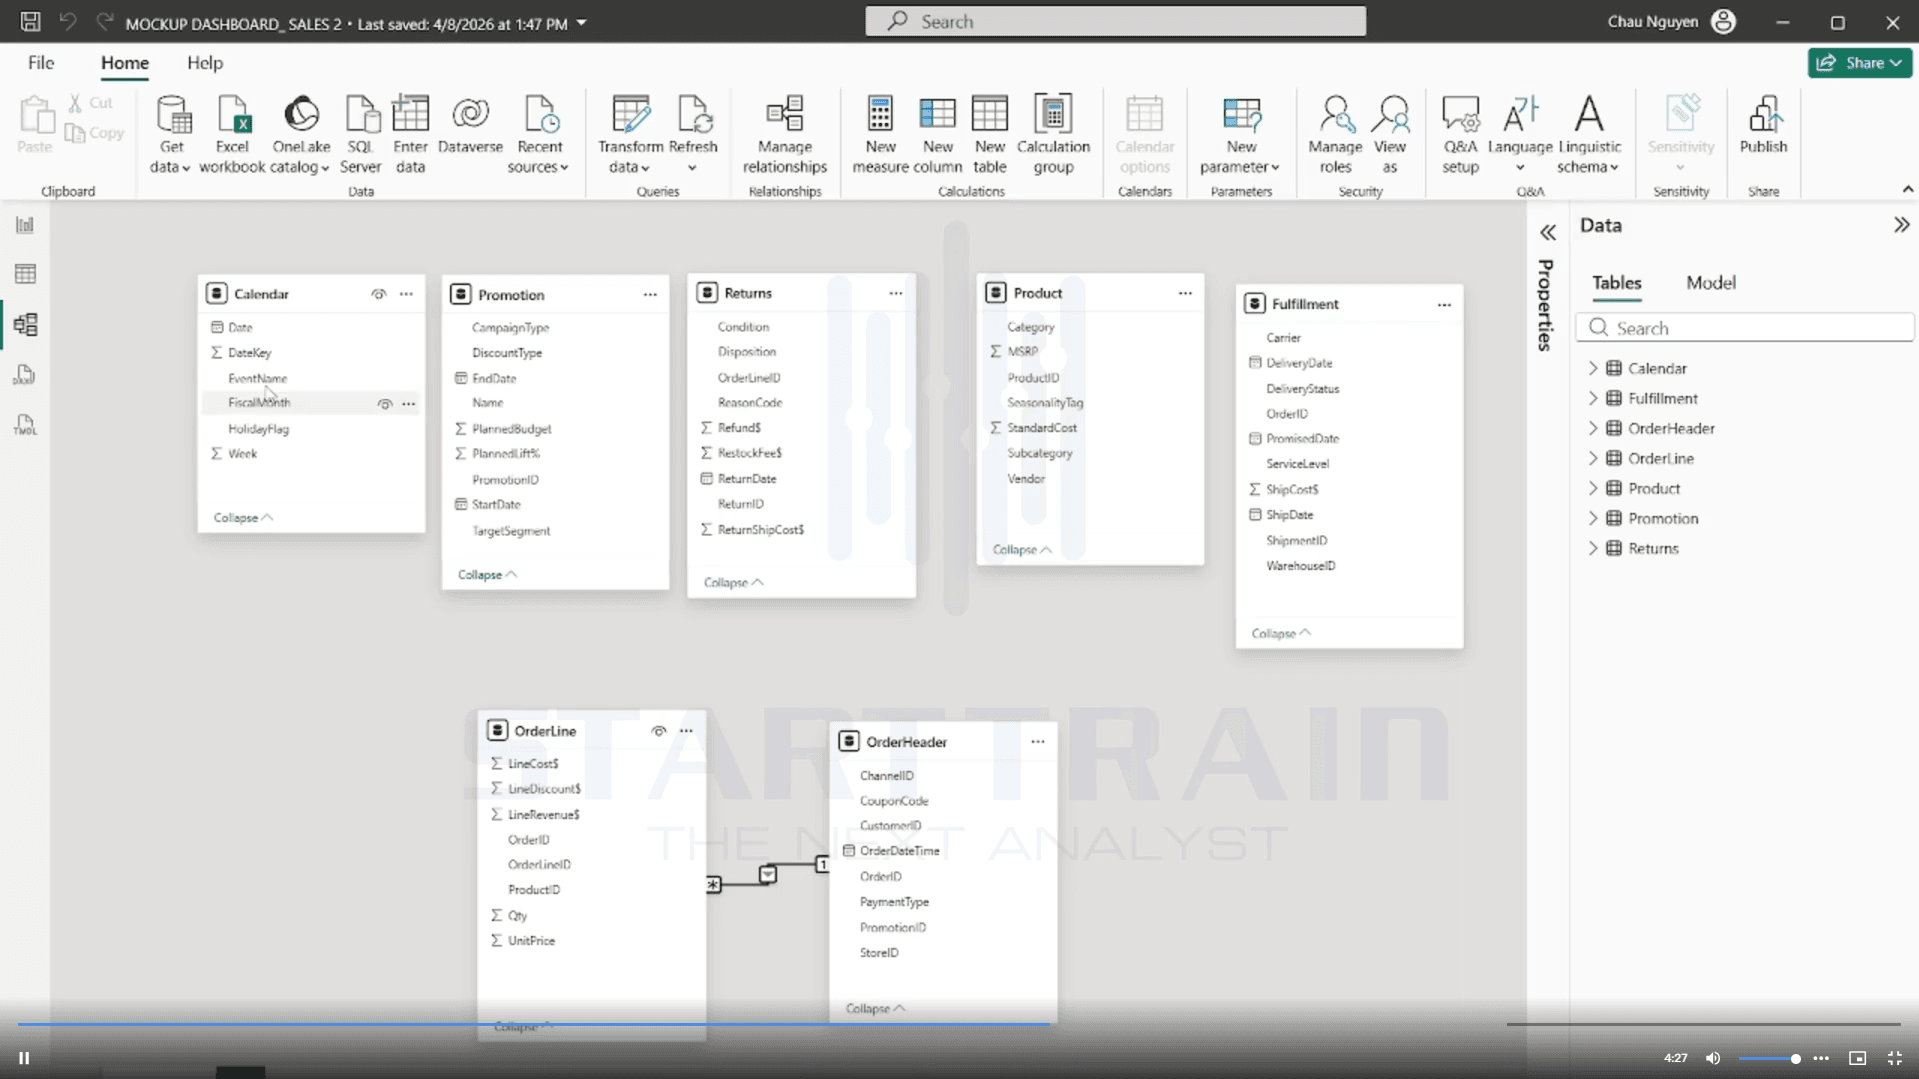Create a New table
This screenshot has width=1919, height=1079.
tap(989, 135)
